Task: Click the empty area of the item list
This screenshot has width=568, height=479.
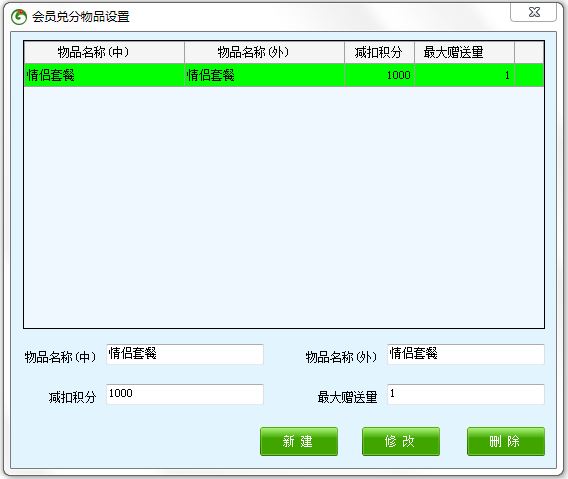Action: tap(284, 207)
